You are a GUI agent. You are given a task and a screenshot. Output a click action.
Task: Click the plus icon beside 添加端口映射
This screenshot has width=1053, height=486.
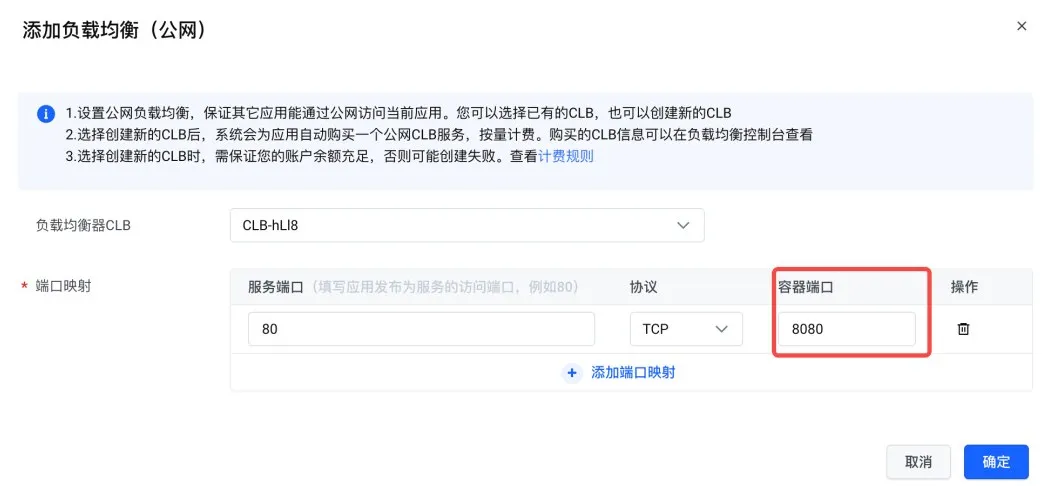coord(573,372)
